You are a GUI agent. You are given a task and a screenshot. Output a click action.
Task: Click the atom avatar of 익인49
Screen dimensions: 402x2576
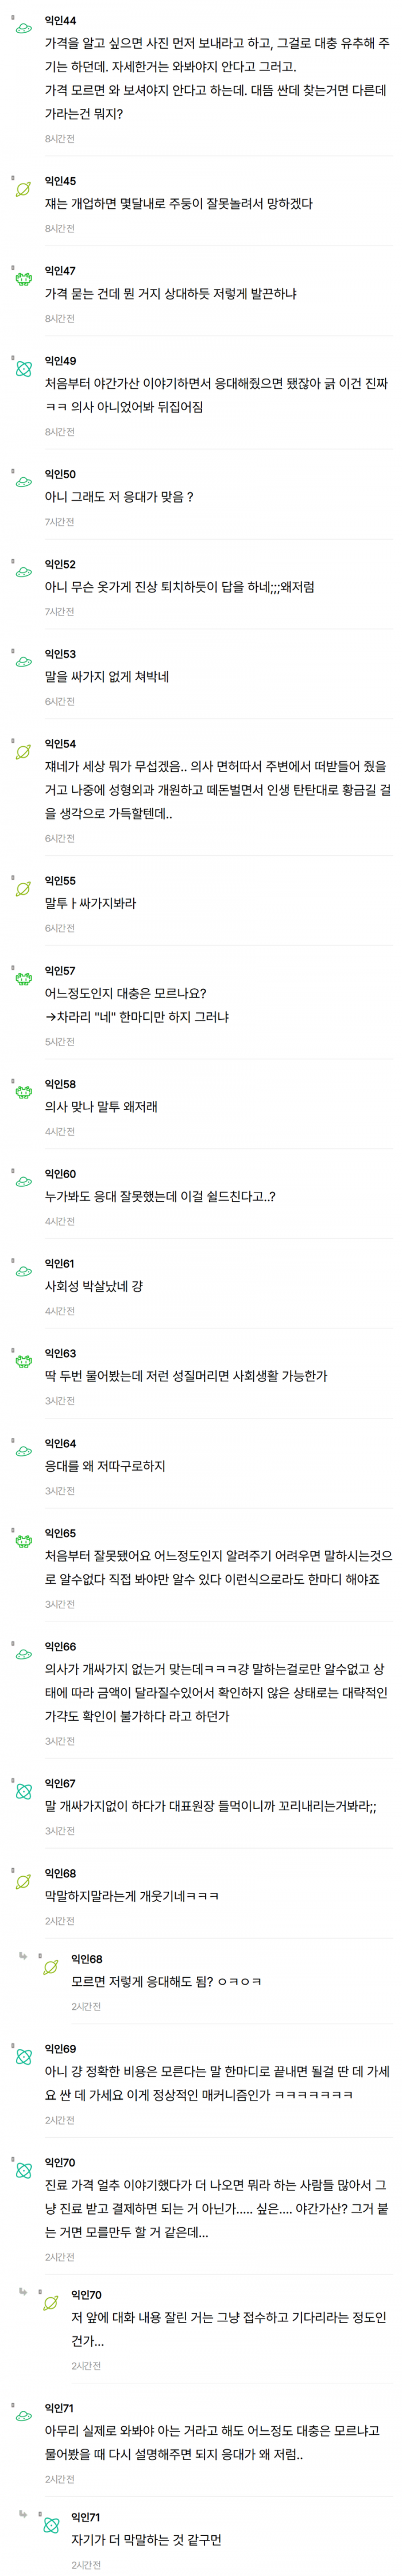click(x=23, y=369)
